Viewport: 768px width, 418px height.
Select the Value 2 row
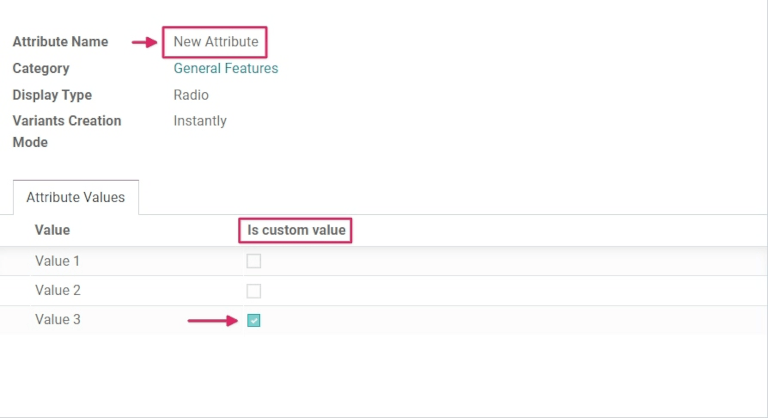58,290
